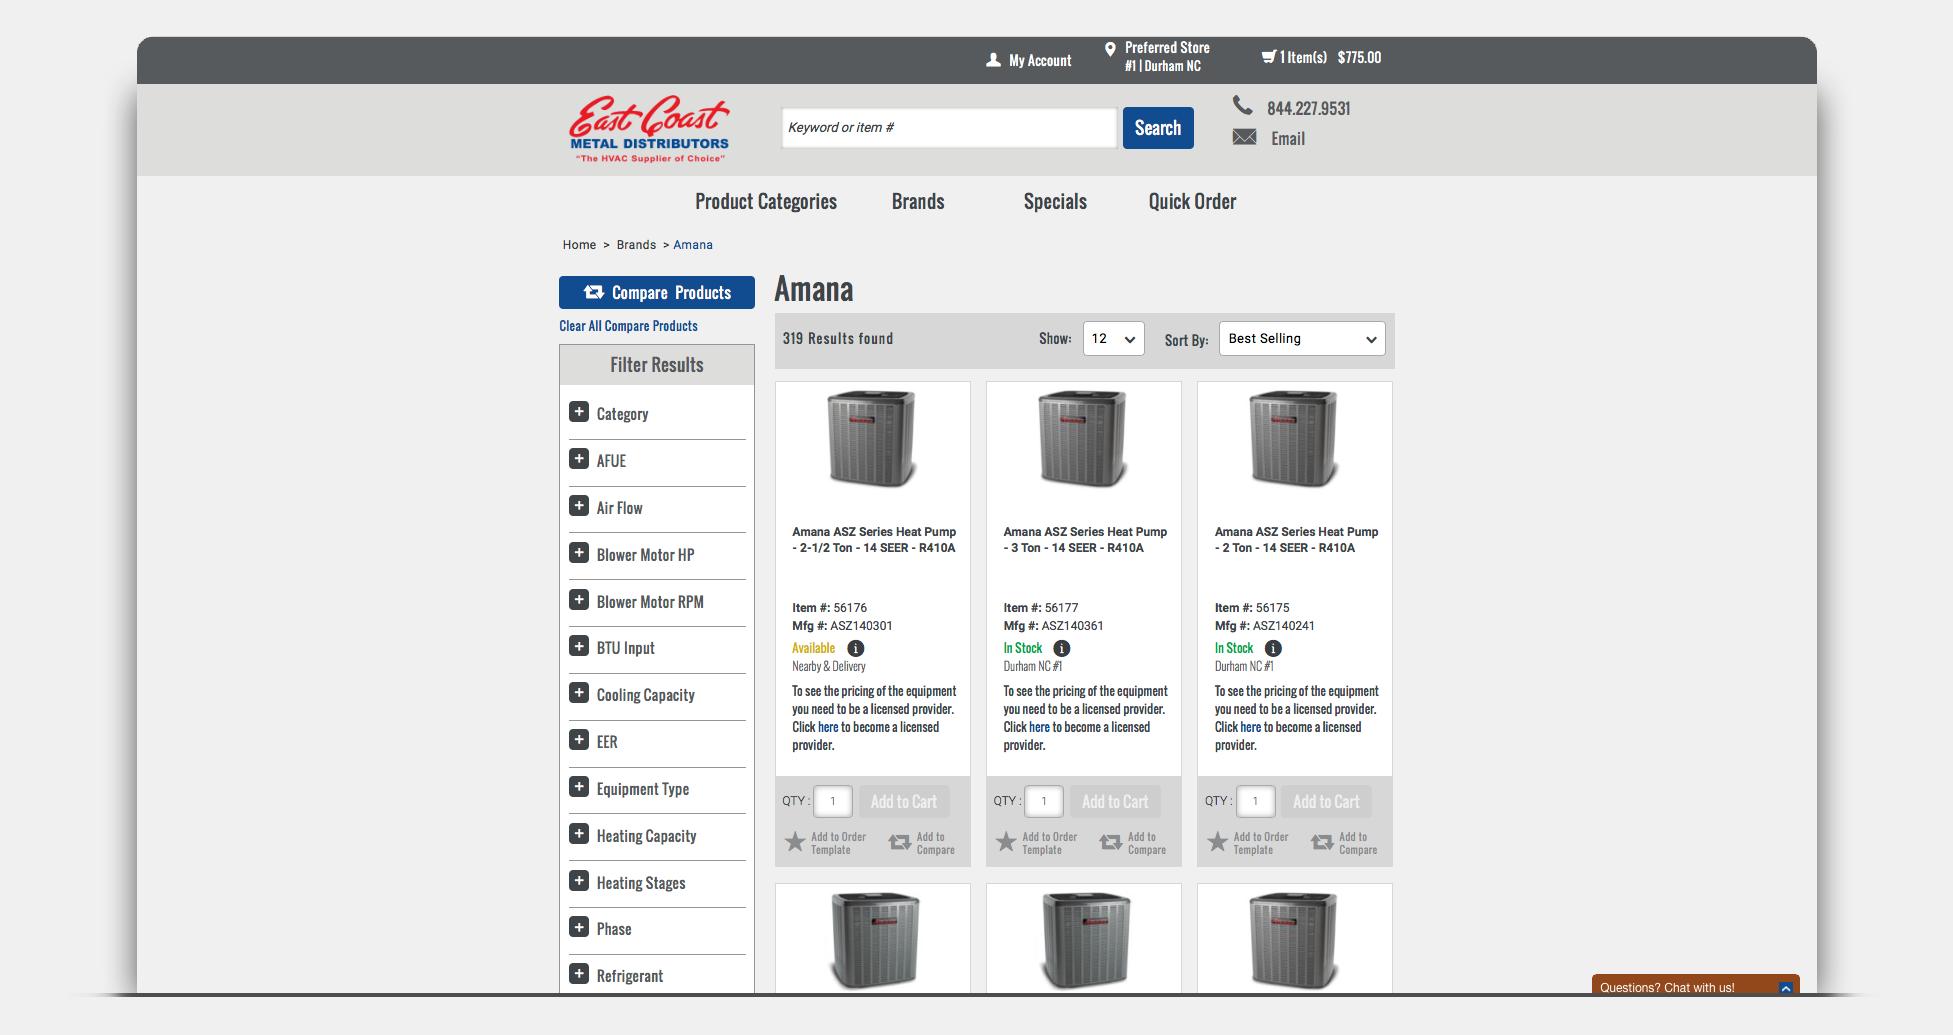The height and width of the screenshot is (1035, 1953).
Task: Expand the Refrigerant filter
Action: [578, 974]
